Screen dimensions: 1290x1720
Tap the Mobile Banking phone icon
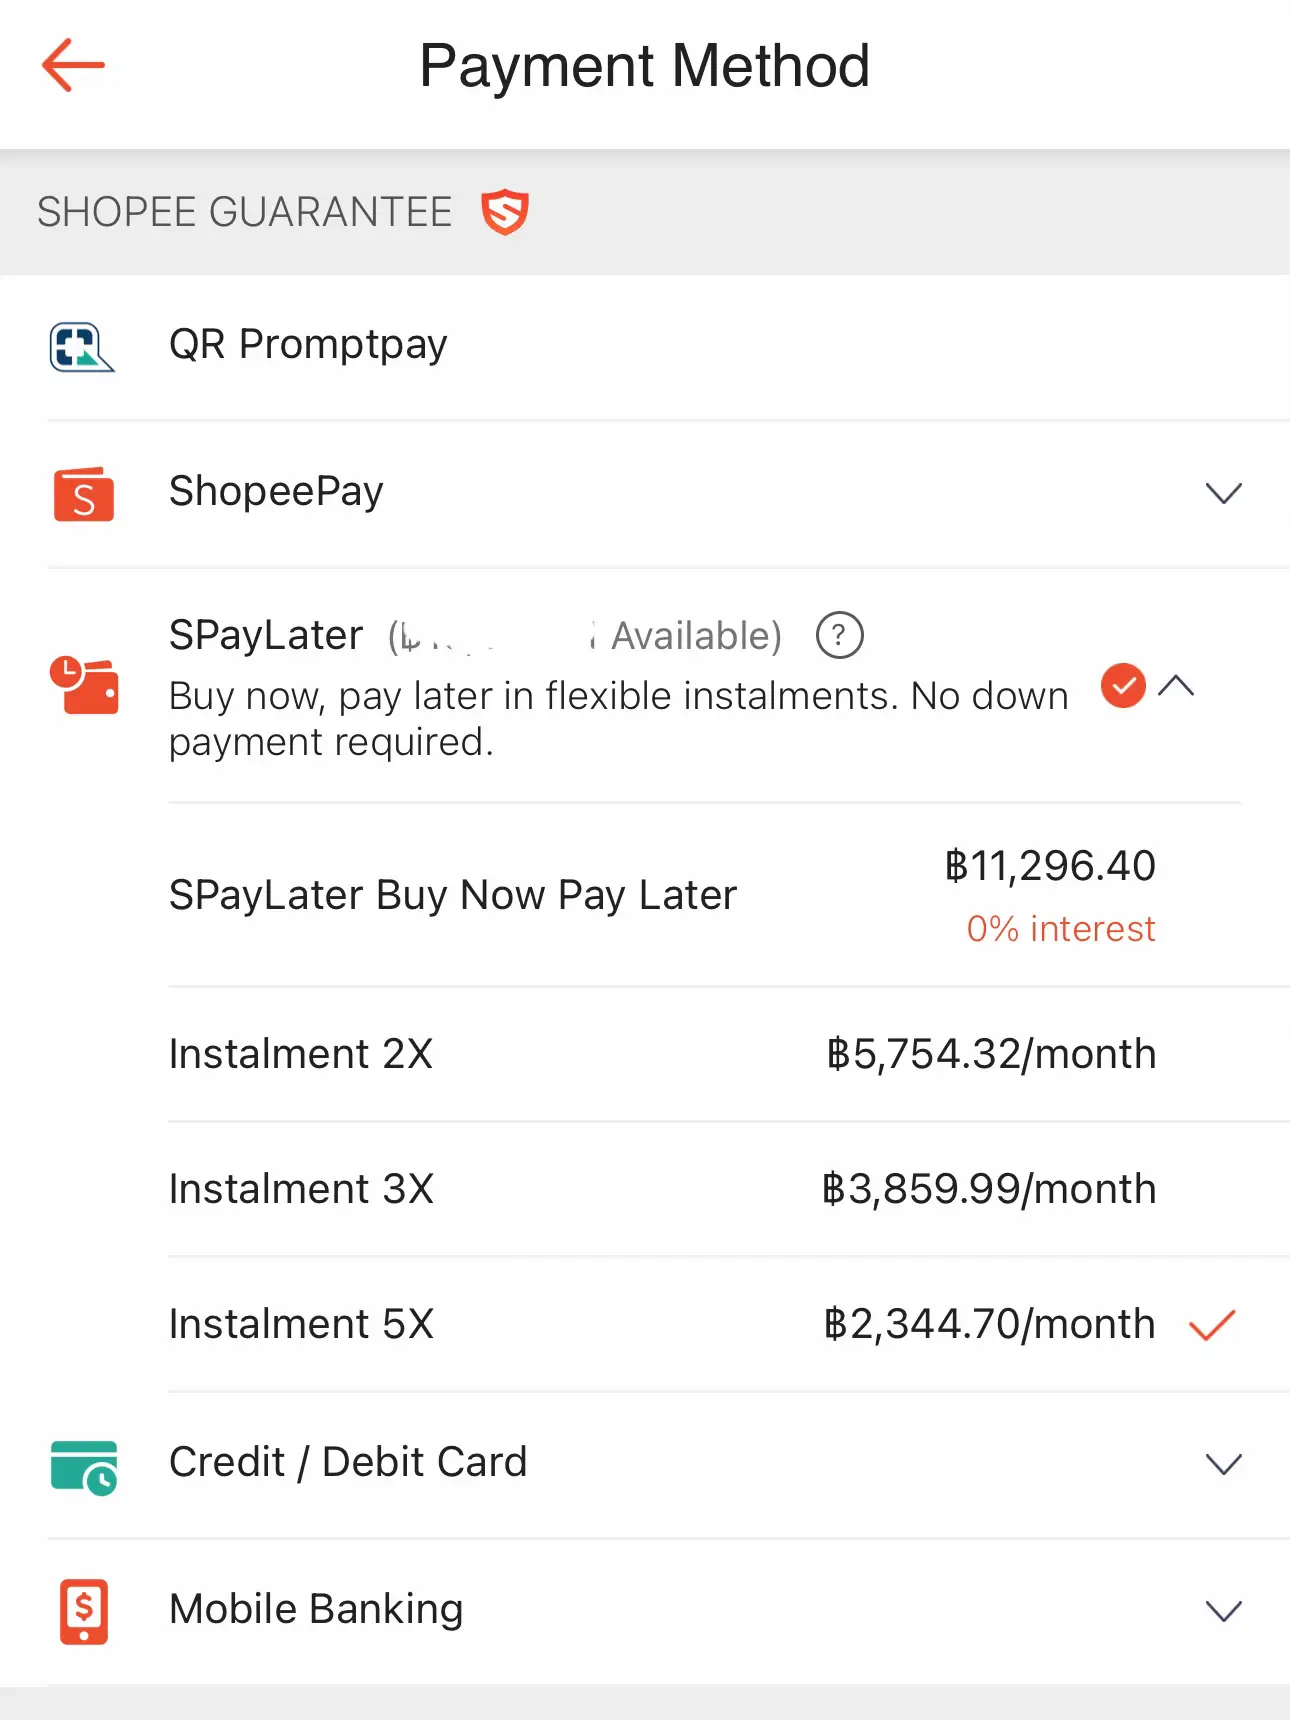[x=84, y=1611]
